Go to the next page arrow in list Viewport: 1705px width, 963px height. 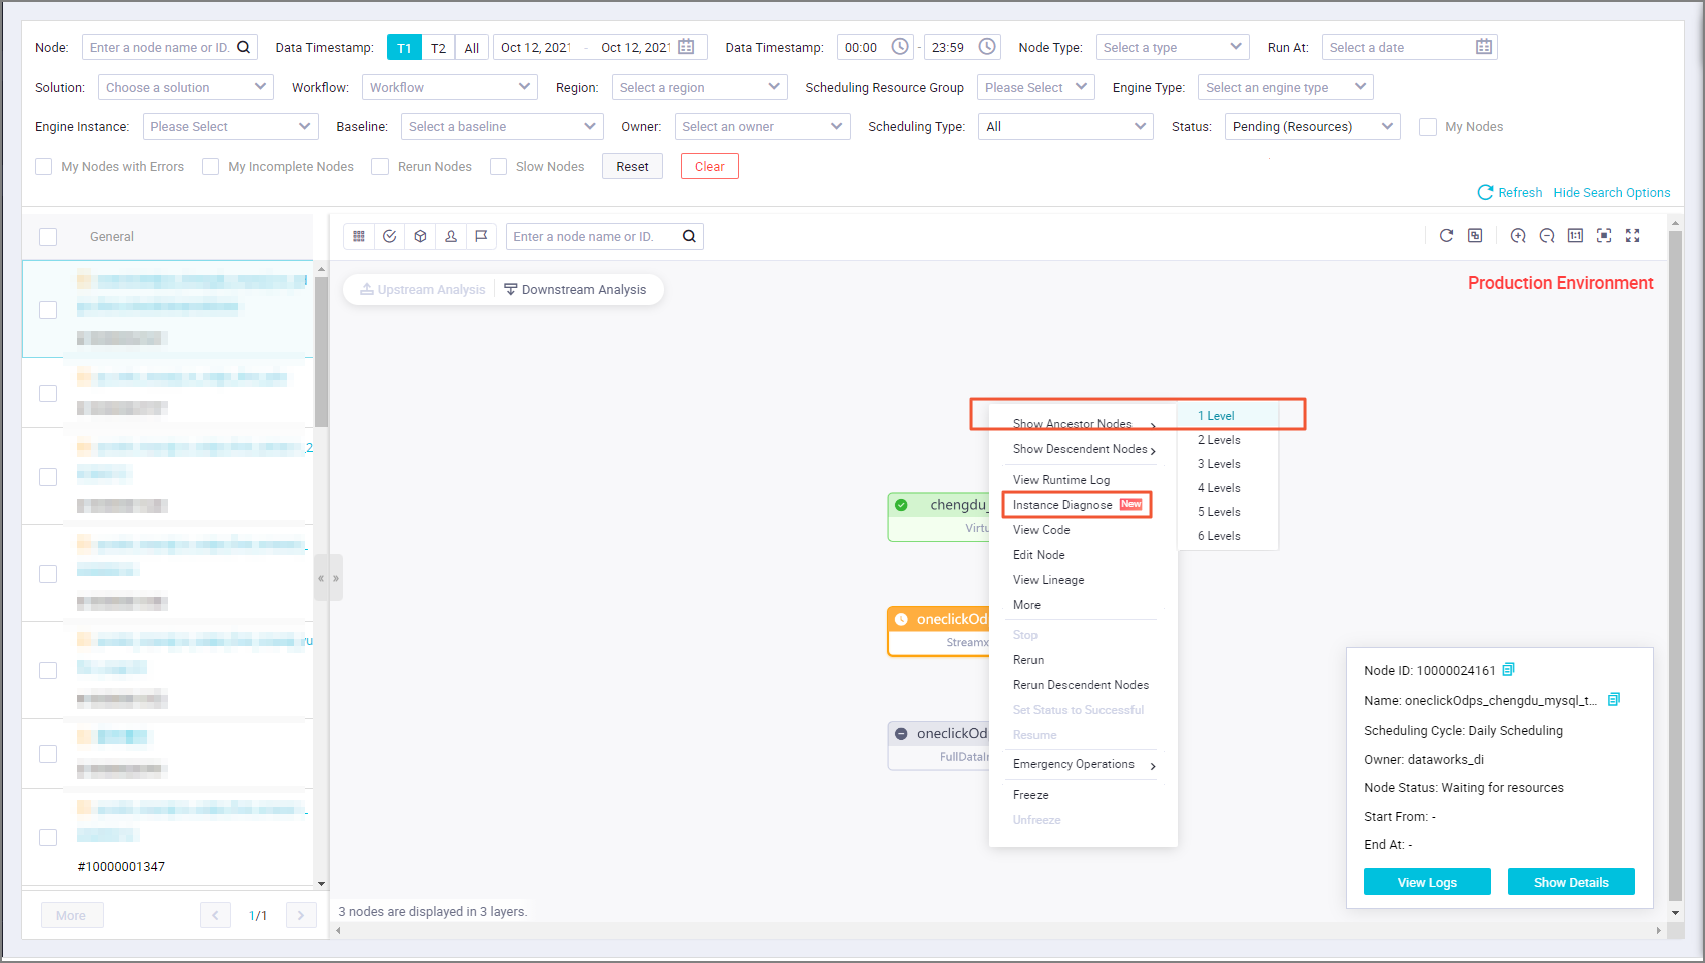pos(301,915)
